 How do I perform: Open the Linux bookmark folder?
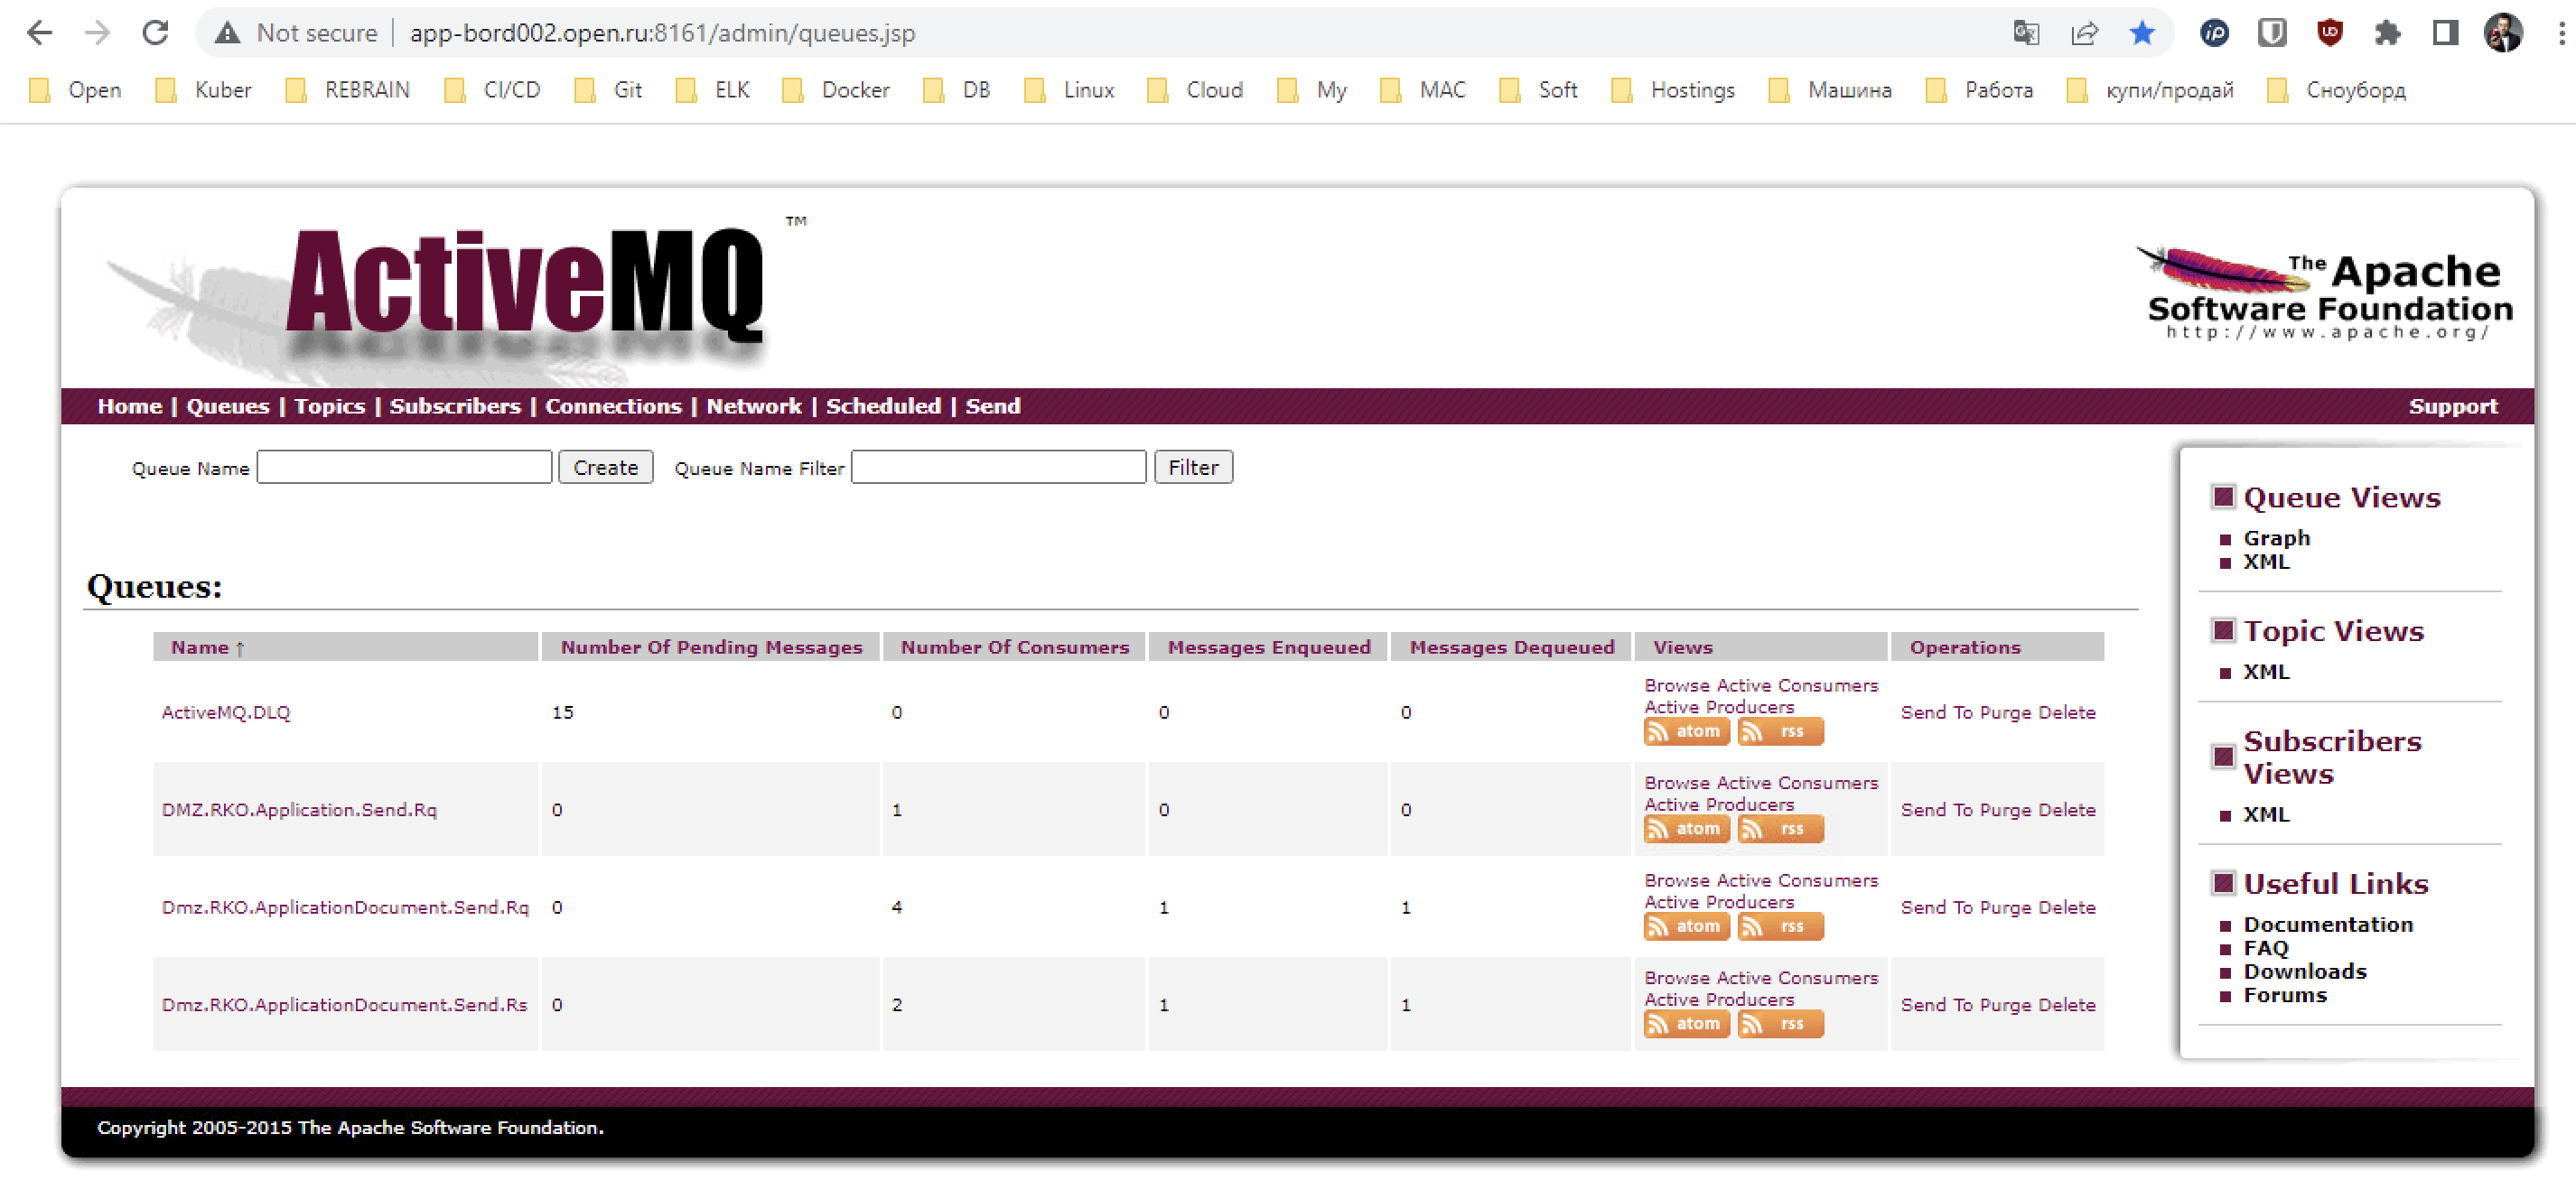point(1069,90)
